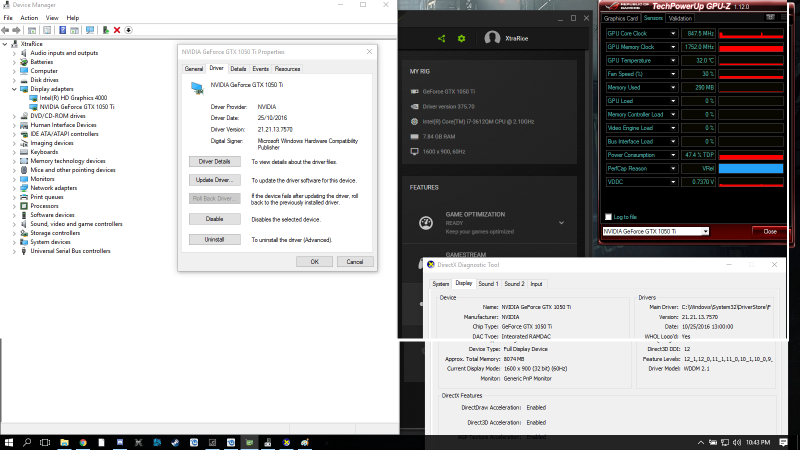Click the Close button in GPU-Z
The image size is (800, 450).
tap(770, 231)
